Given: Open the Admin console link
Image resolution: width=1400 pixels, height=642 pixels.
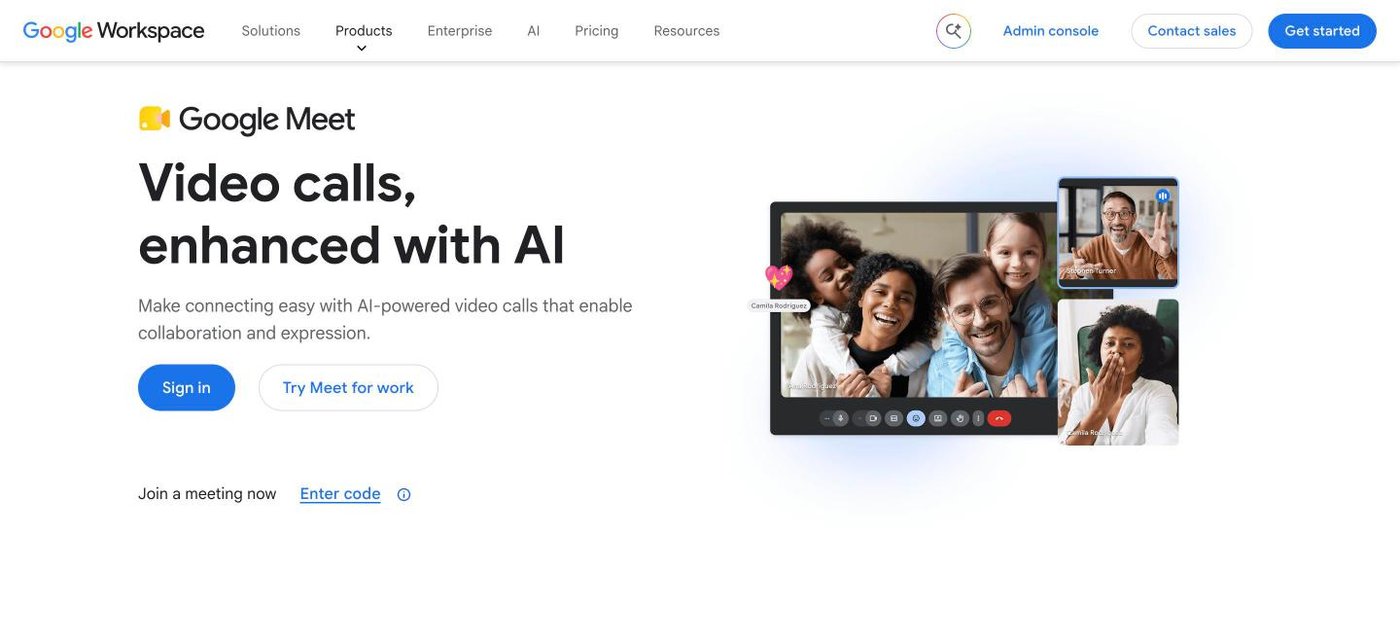Looking at the screenshot, I should coord(1051,31).
